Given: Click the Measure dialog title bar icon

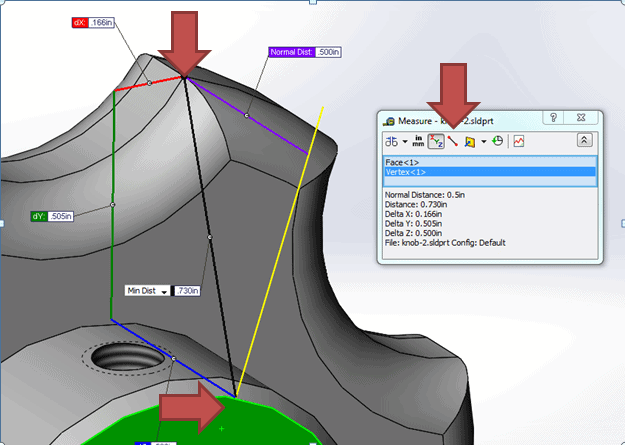Looking at the screenshot, I should (389, 121).
